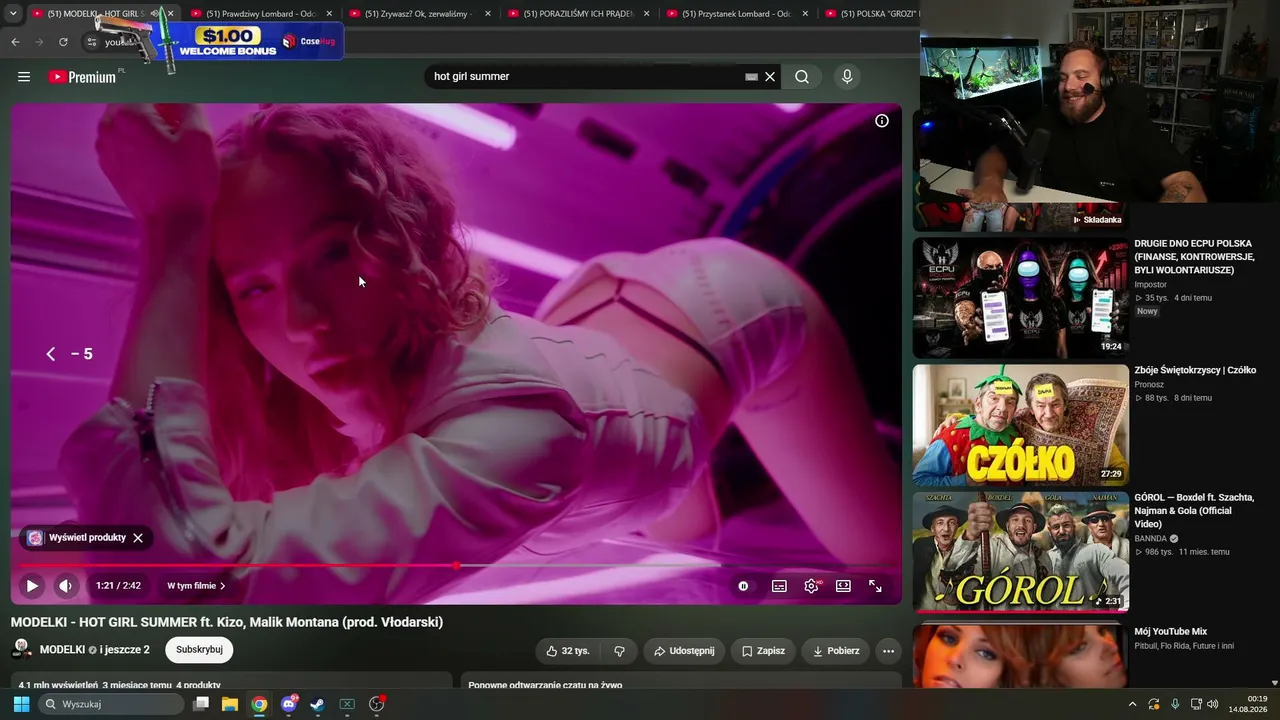
Task: Mute the video volume
Action: tap(66, 586)
